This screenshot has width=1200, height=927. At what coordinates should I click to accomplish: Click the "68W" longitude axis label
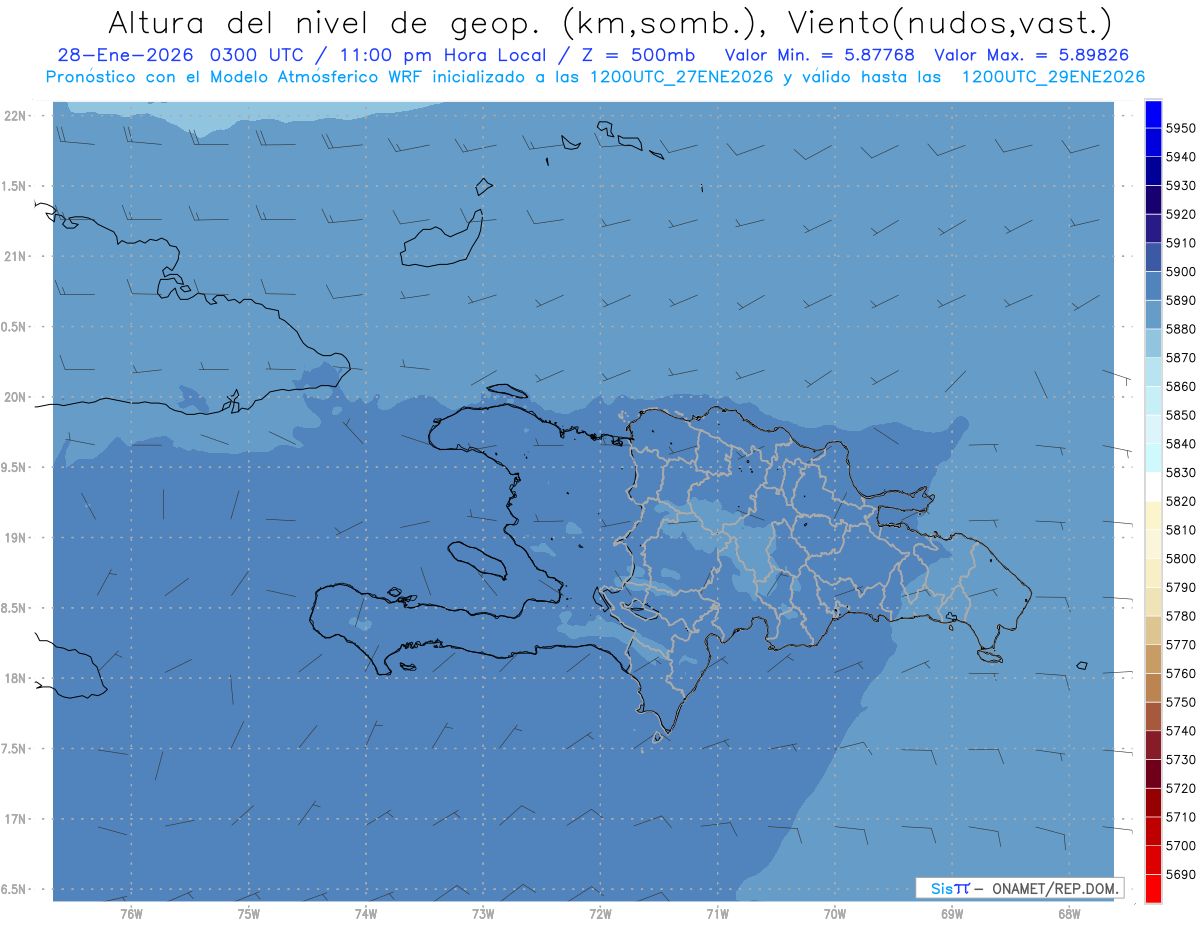point(1068,913)
